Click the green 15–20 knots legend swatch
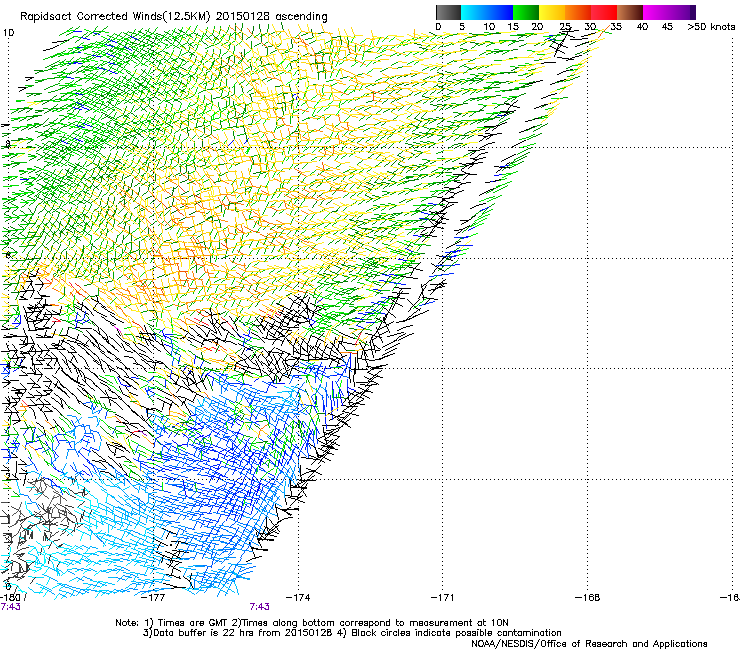Screen dimensions: 740x650 click(x=526, y=12)
